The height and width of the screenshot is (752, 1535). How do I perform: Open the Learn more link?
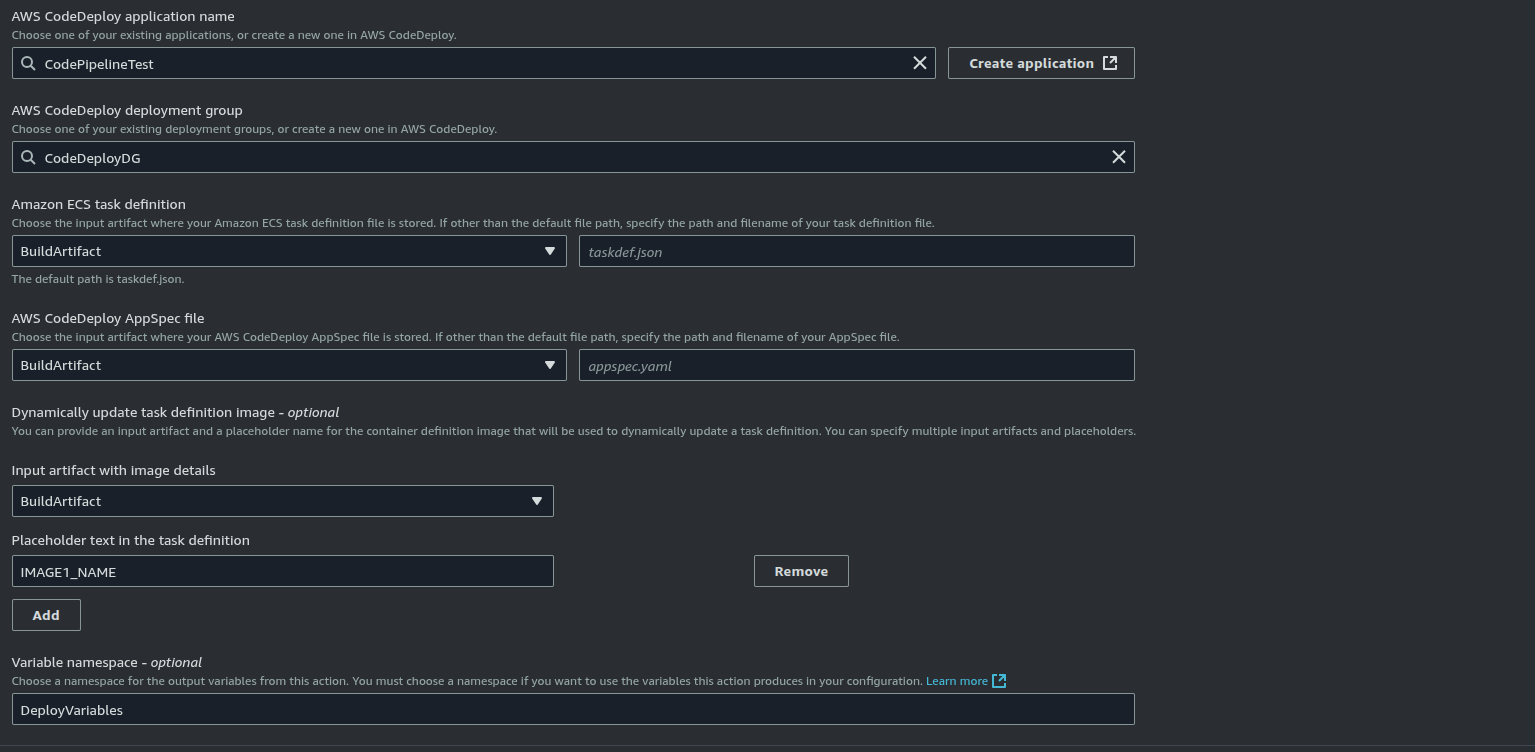957,681
